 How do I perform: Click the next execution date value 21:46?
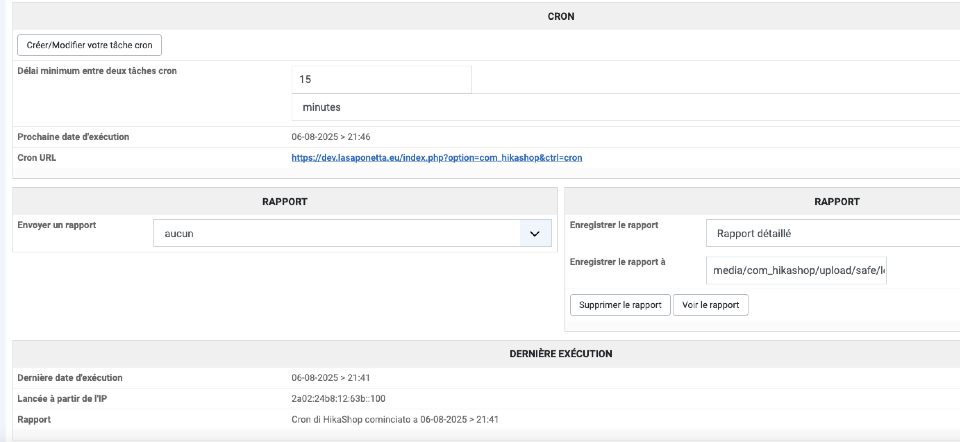coord(330,137)
